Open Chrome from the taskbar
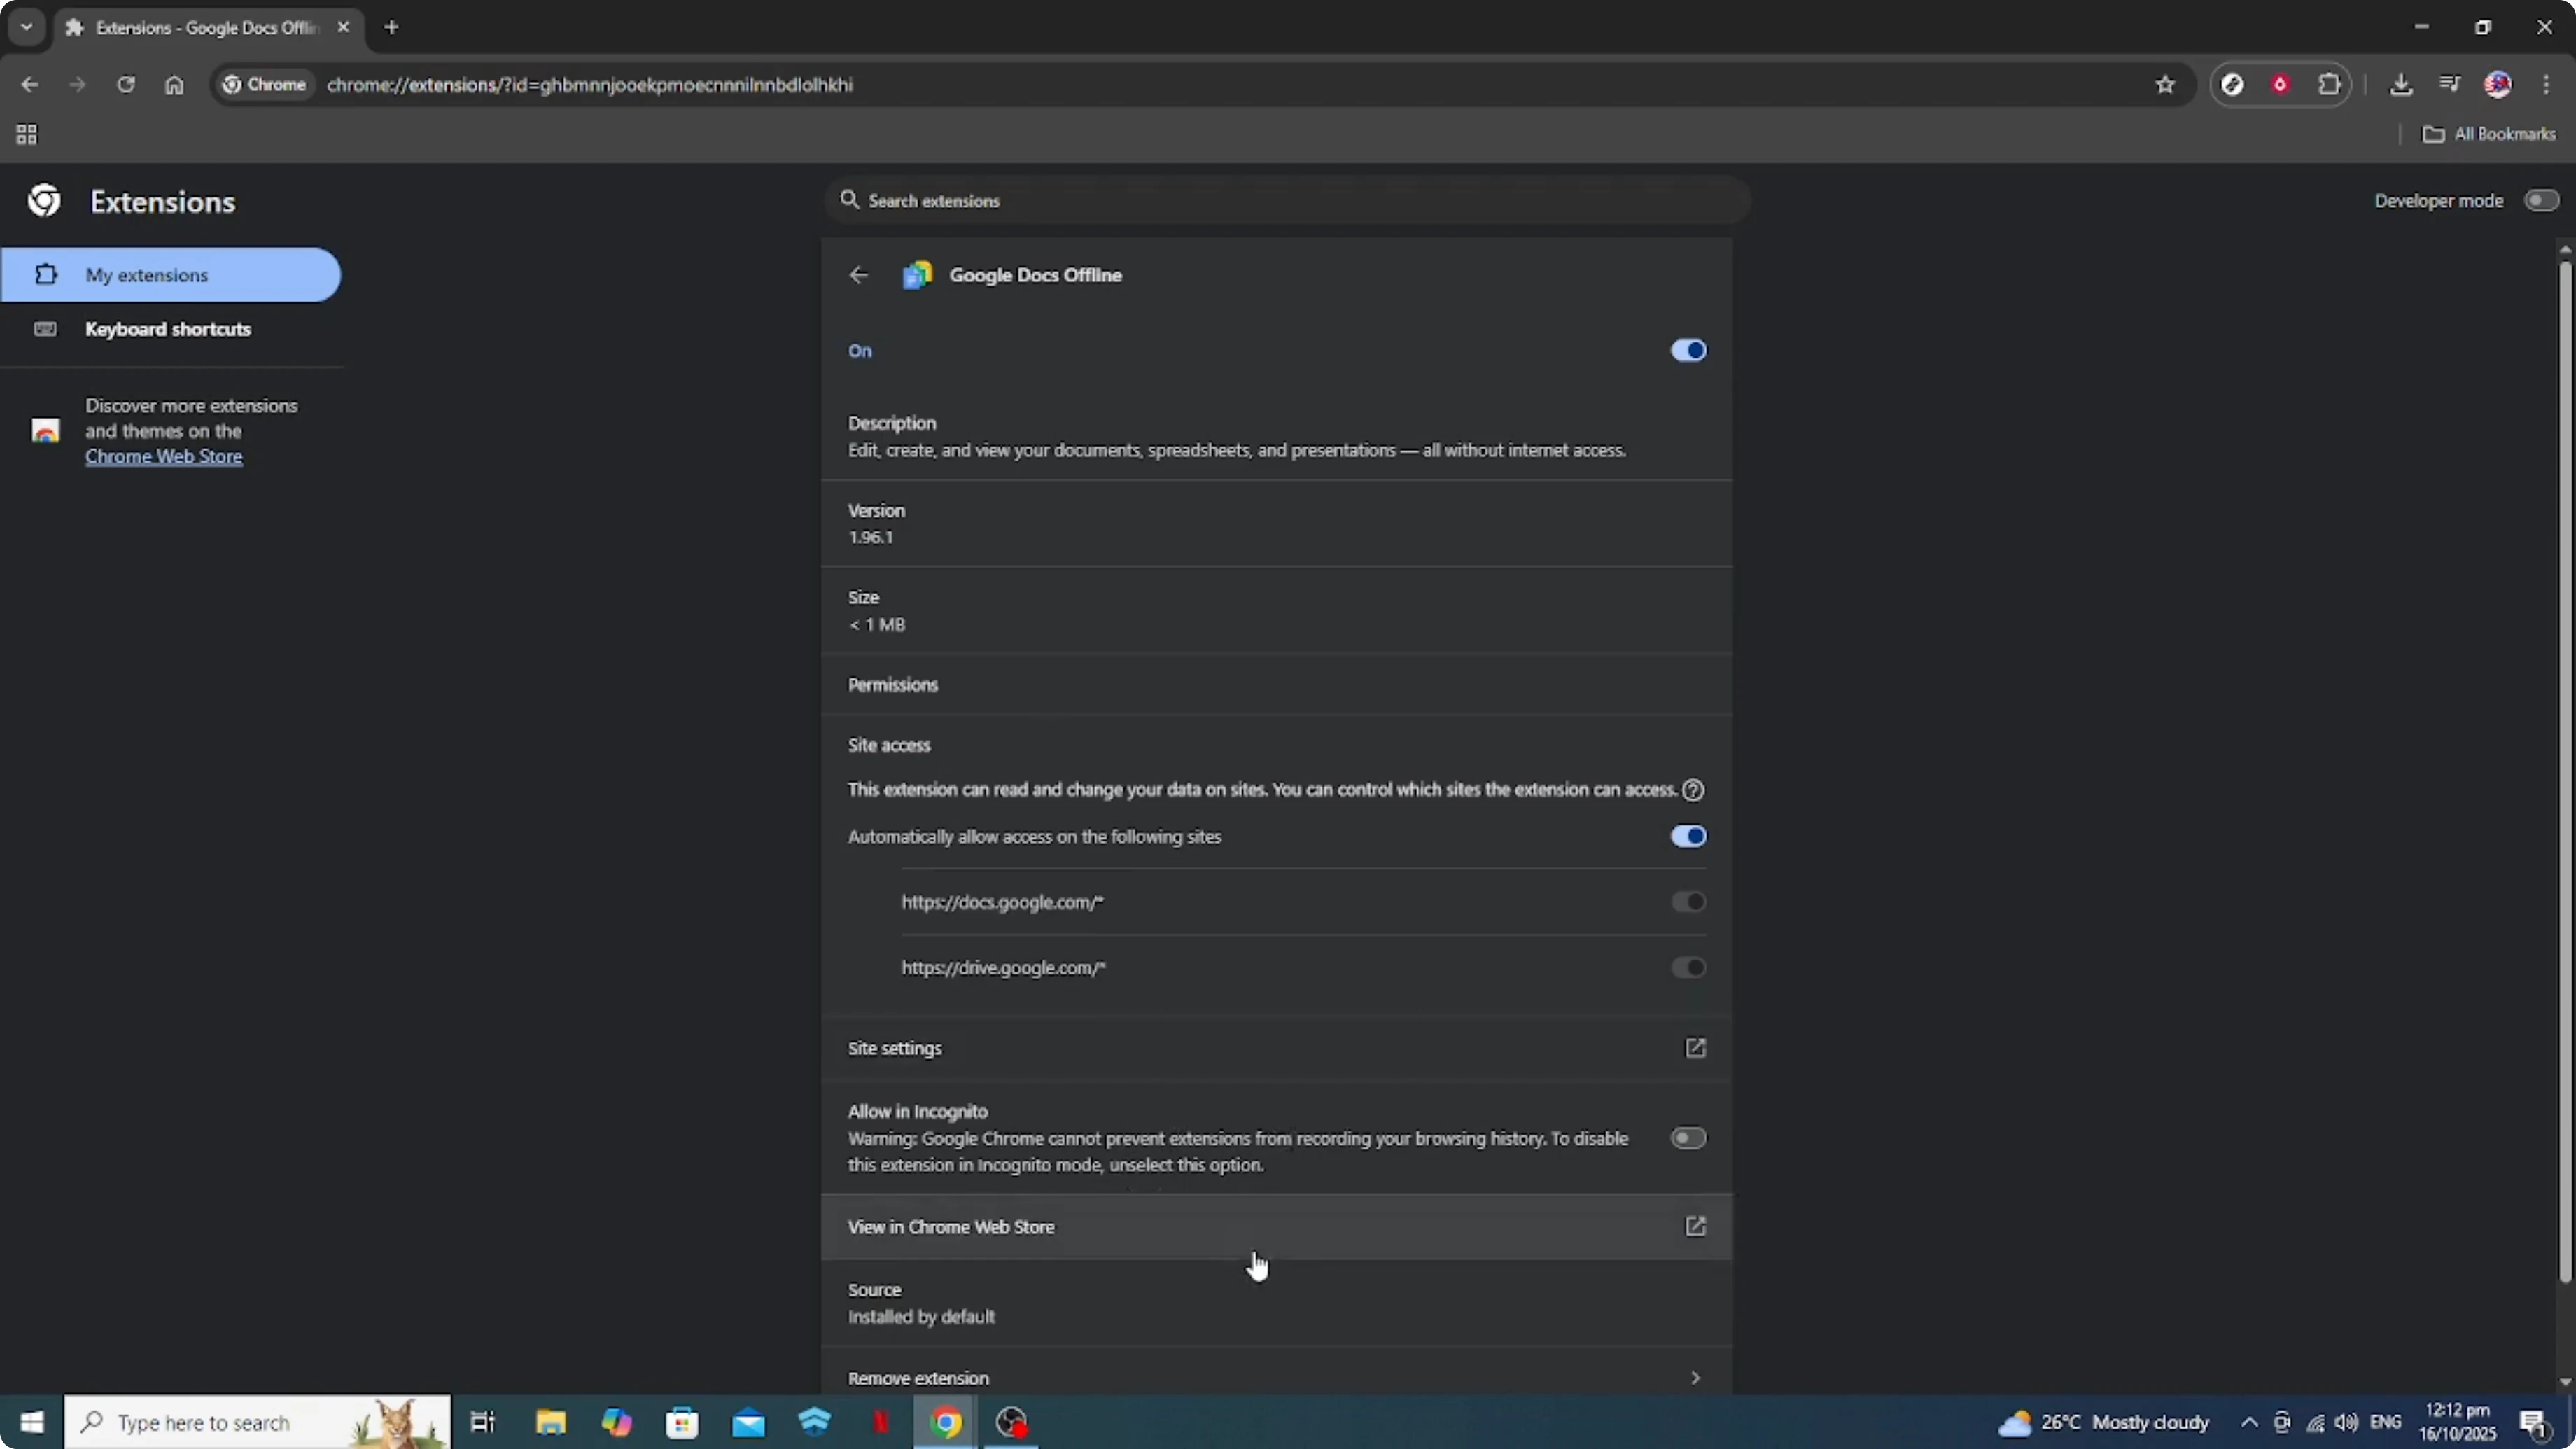2576x1449 pixels. (x=946, y=1422)
